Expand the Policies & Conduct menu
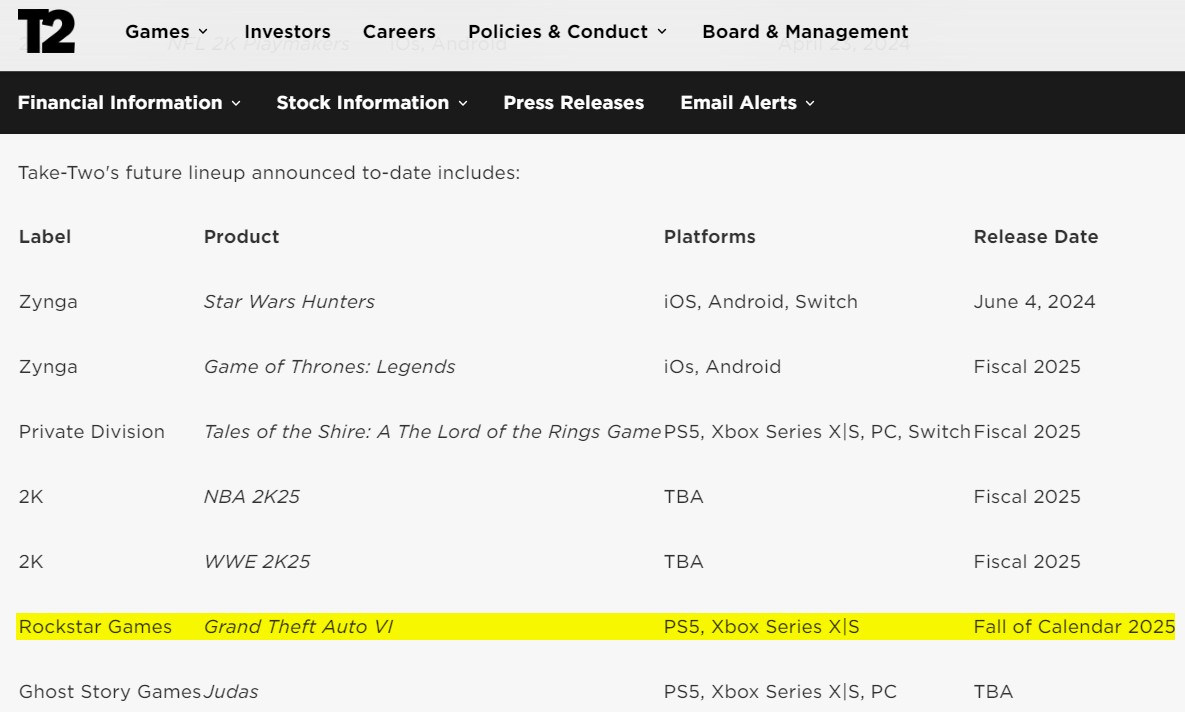 (567, 32)
